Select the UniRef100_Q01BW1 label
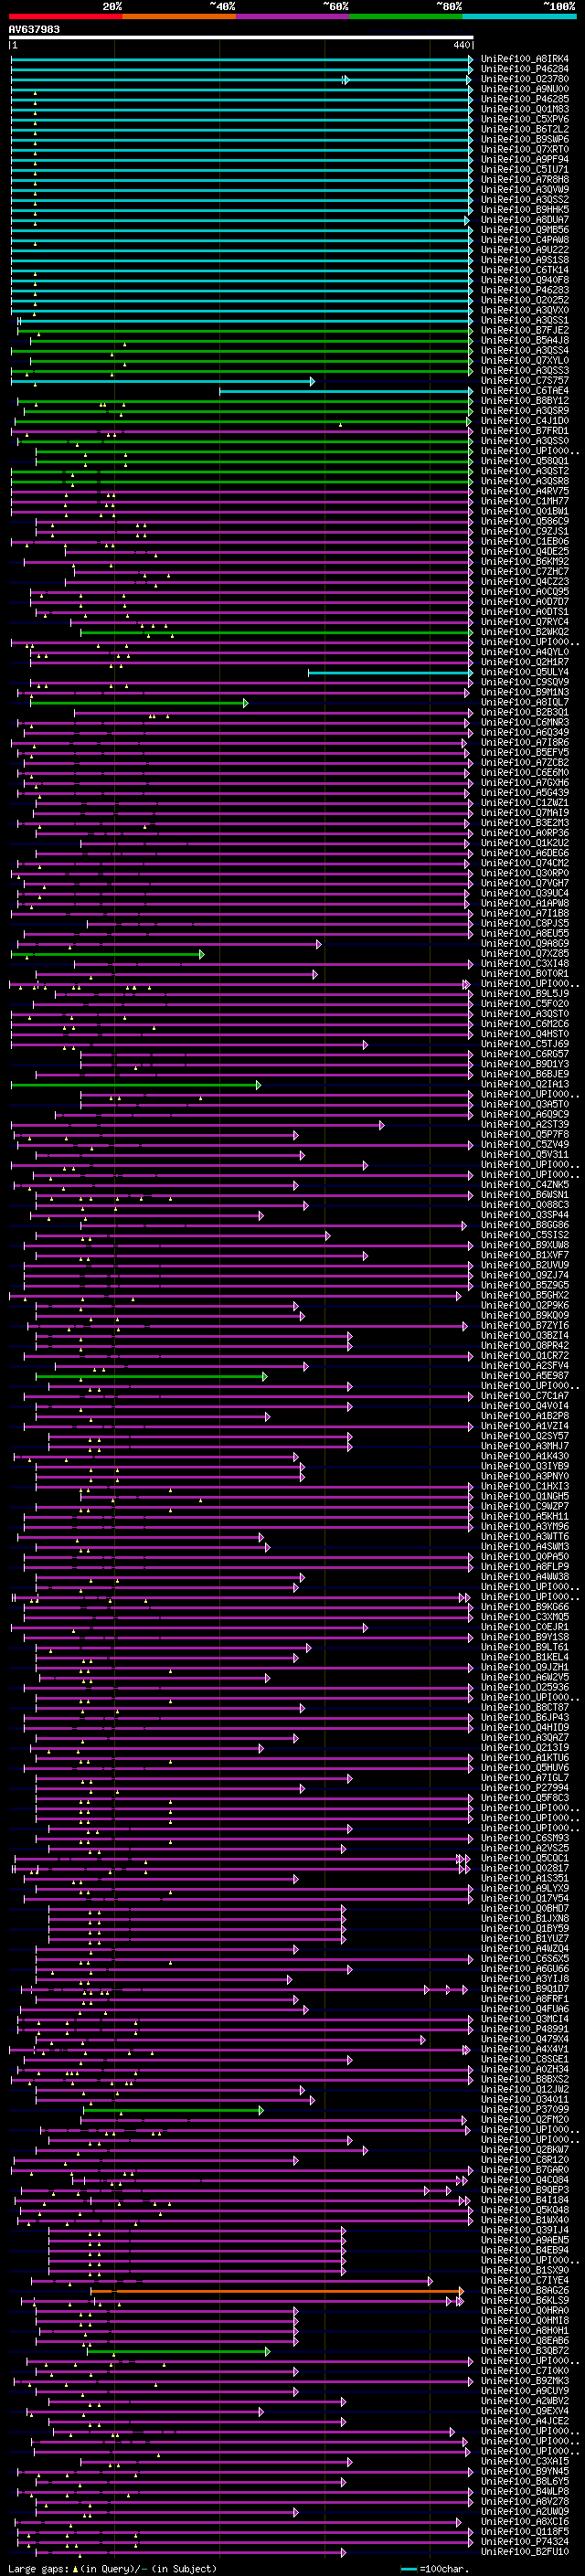 tap(525, 511)
